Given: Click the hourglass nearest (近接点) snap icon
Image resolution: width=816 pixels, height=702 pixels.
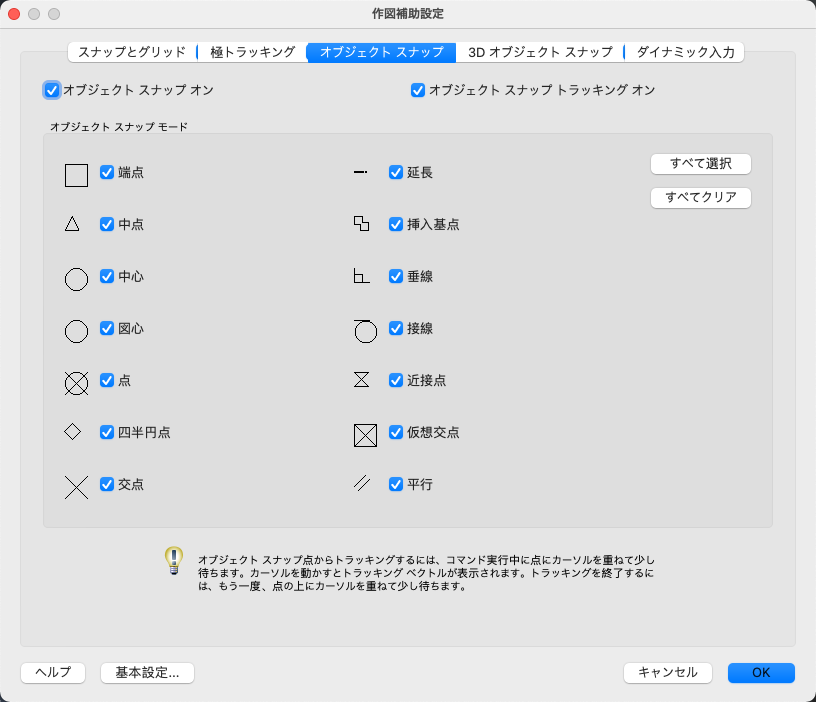Looking at the screenshot, I should [362, 379].
